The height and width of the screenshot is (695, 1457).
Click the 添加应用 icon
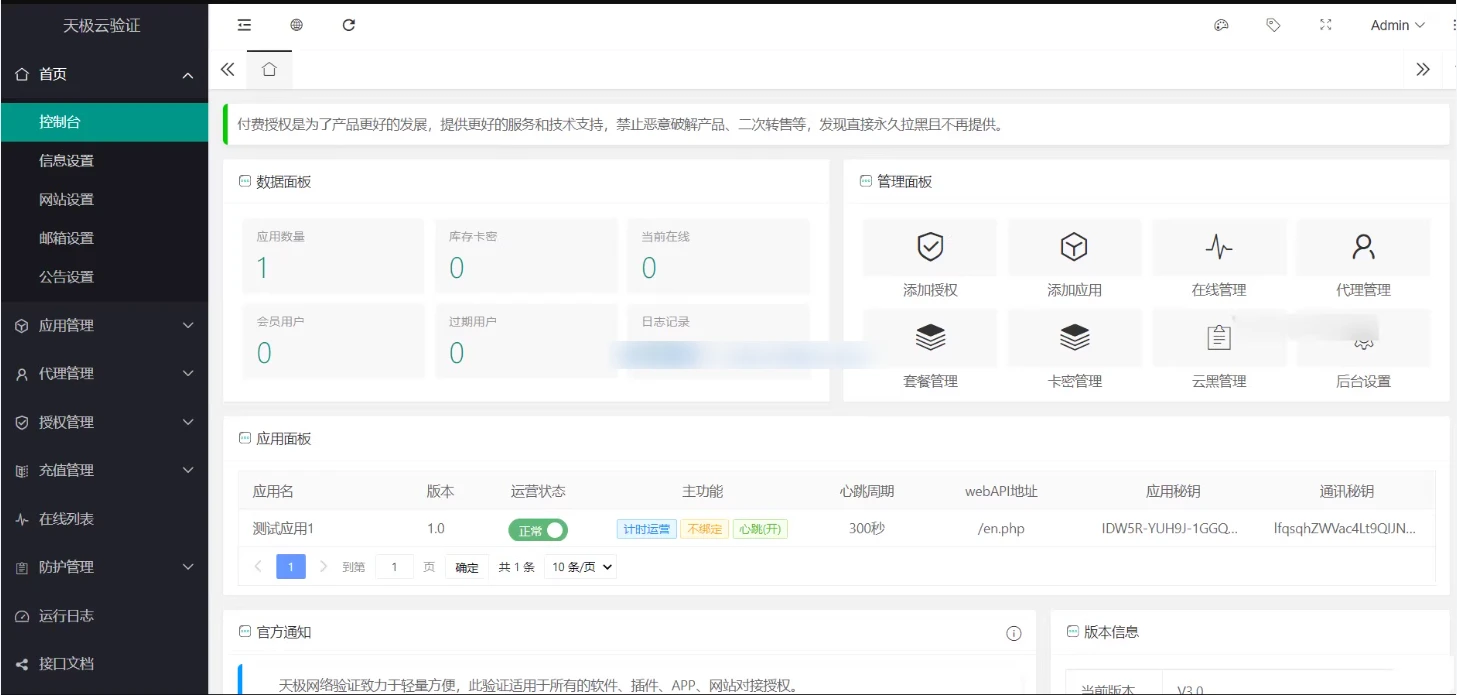coord(1074,247)
